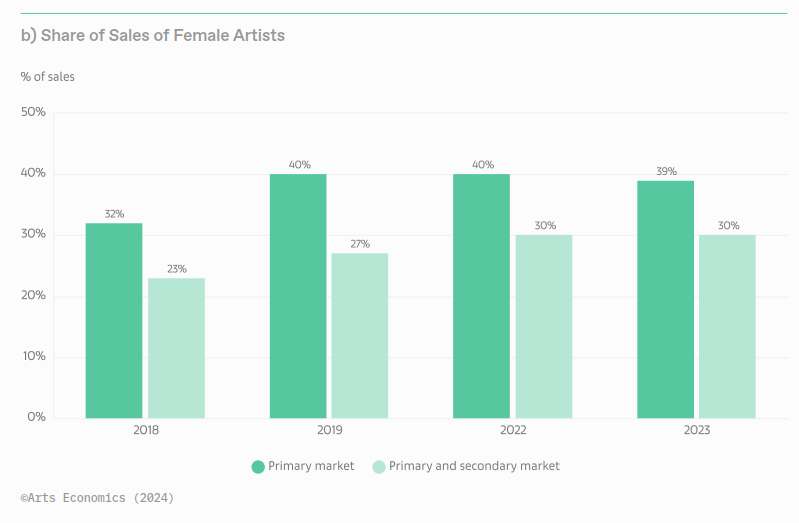Click the dark green Primary market legend dot

click(x=258, y=467)
